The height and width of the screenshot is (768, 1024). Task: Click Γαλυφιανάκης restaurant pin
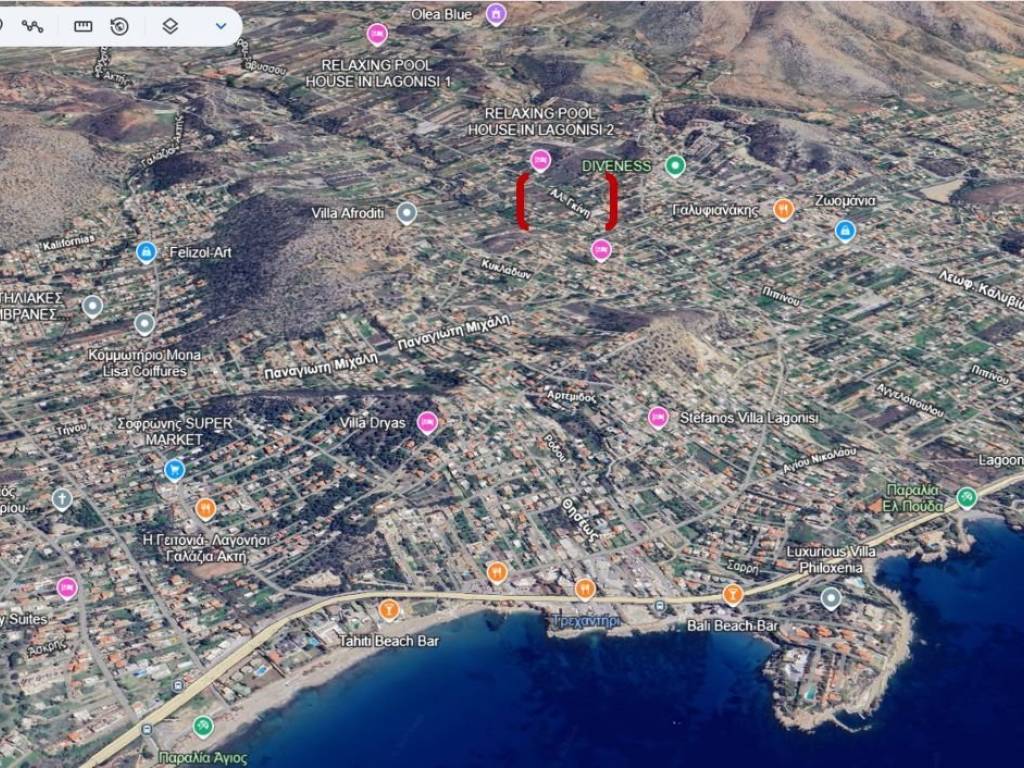[783, 209]
